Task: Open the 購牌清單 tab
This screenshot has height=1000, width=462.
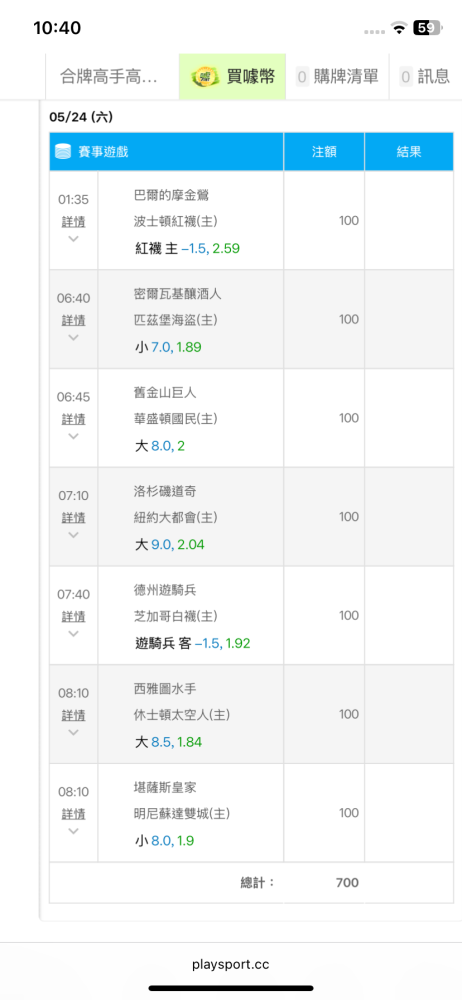Action: (338, 77)
